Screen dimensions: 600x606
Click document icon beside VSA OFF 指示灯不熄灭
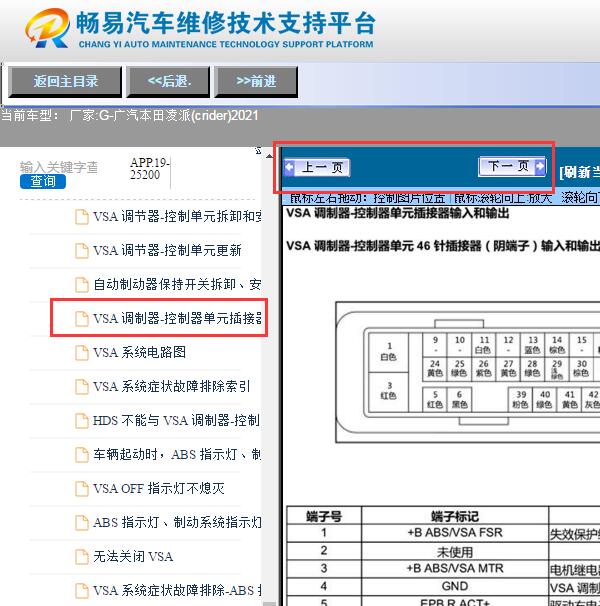(82, 489)
